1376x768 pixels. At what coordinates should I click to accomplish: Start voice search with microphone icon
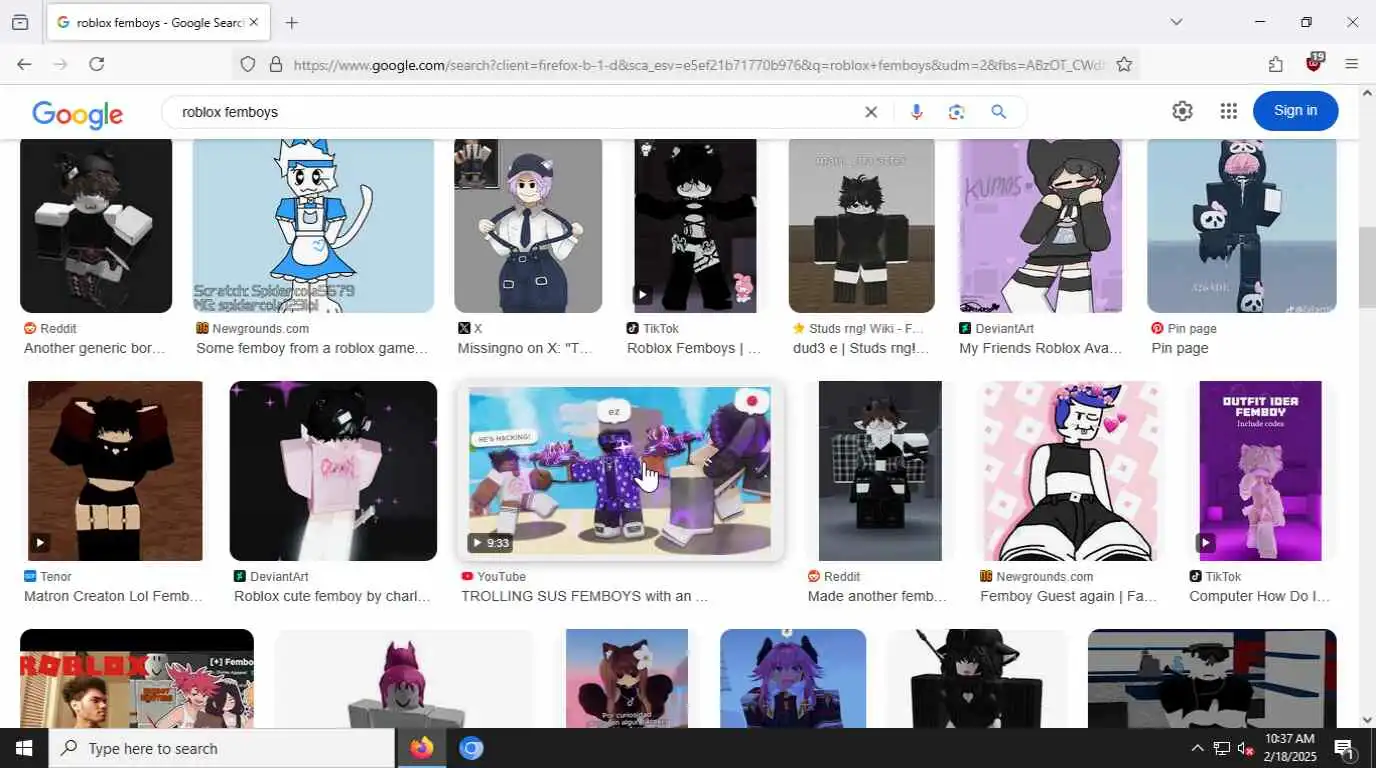(x=916, y=112)
